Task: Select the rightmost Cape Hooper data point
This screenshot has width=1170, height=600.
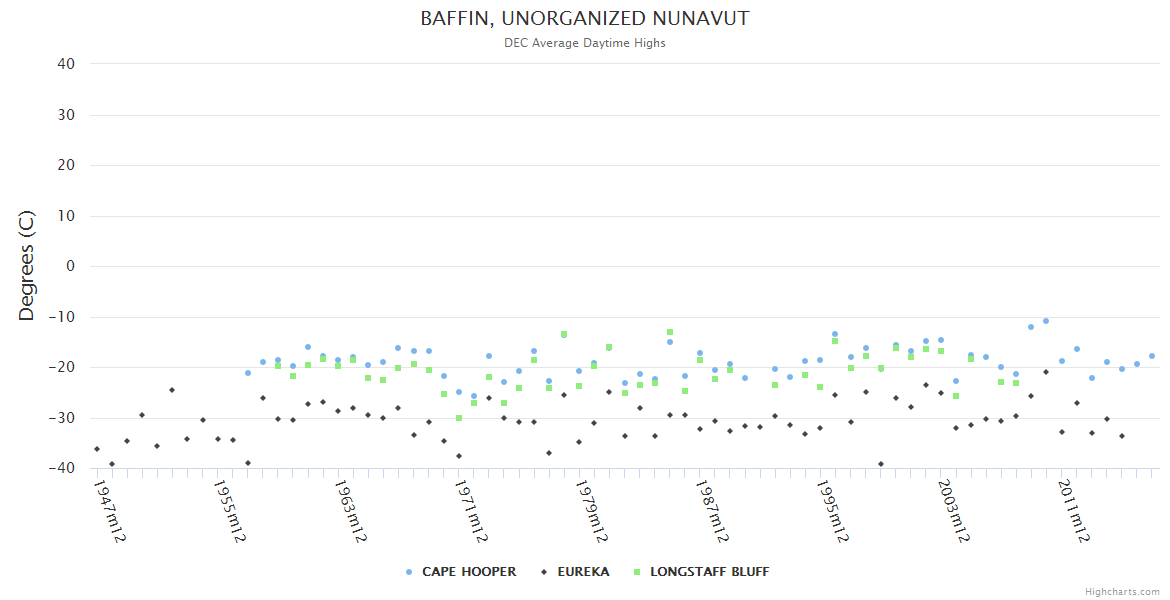Action: 1152,356
